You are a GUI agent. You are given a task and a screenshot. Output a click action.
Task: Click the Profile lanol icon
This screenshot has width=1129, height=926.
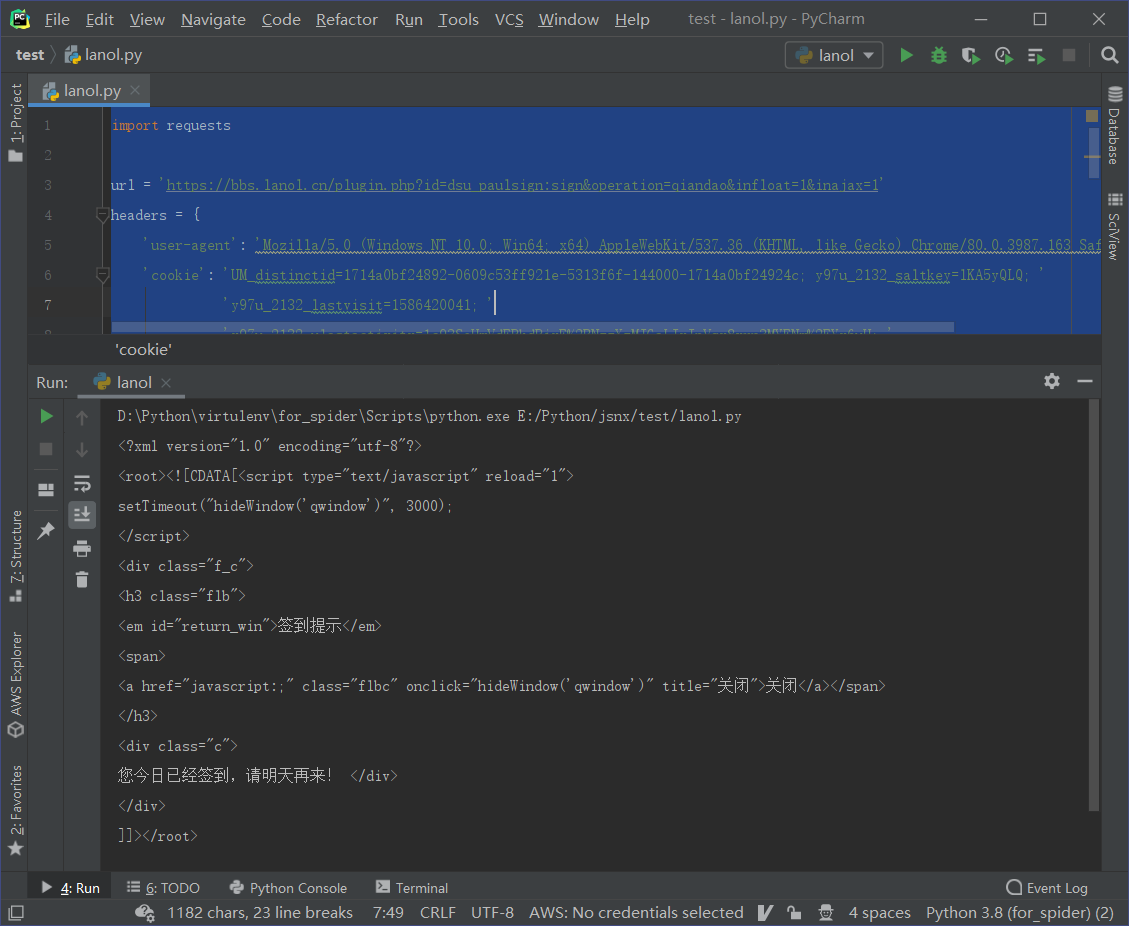[x=1004, y=55]
